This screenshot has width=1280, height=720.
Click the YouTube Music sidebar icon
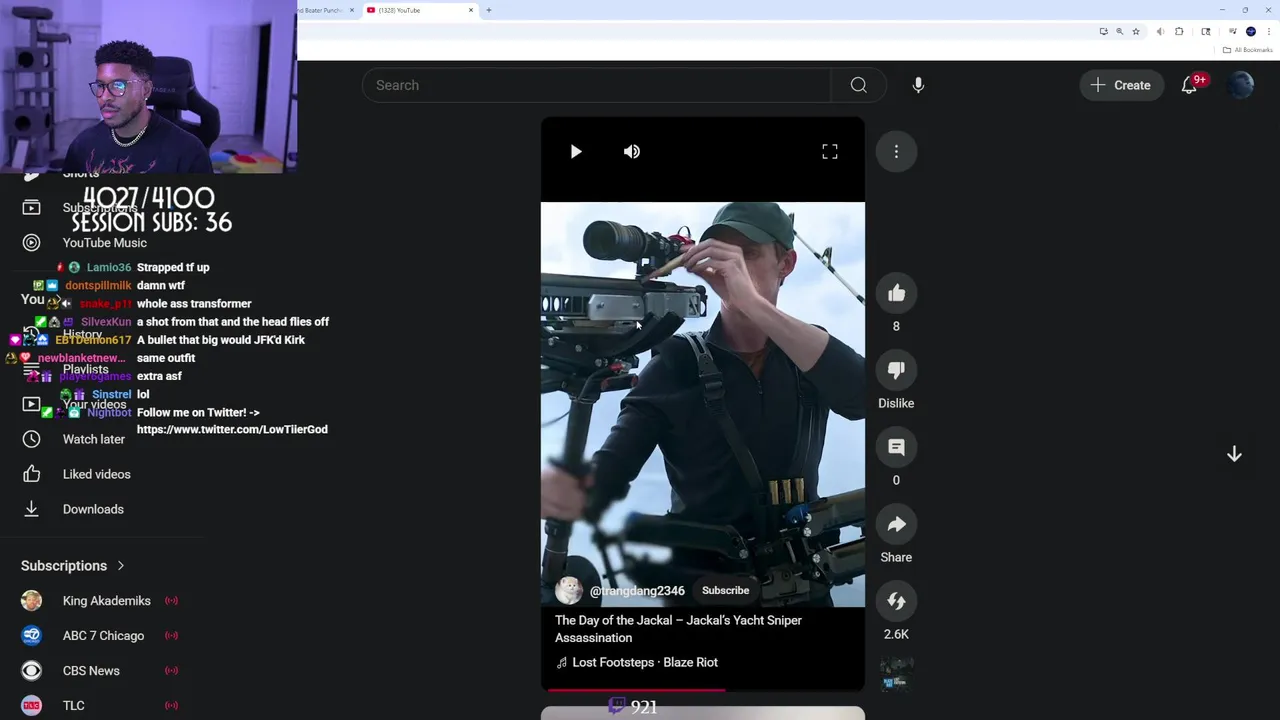click(x=32, y=242)
